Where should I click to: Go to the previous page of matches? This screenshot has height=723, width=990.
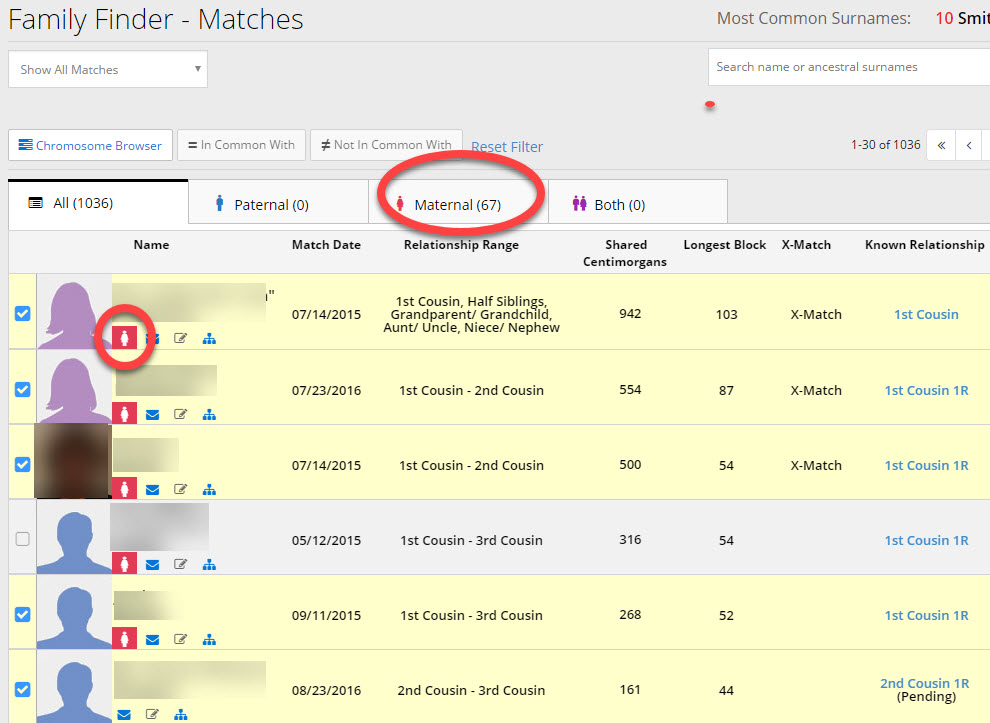coord(968,145)
